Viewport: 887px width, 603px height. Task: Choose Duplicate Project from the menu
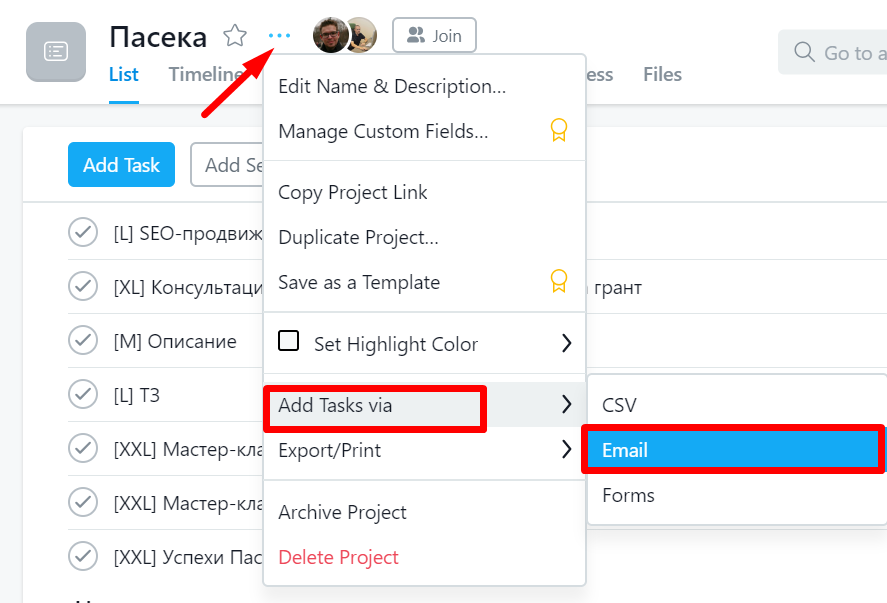(x=358, y=237)
